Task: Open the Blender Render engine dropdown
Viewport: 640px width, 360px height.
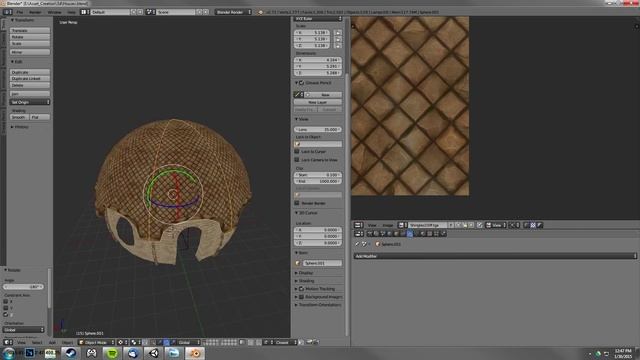Action: pyautogui.click(x=233, y=12)
